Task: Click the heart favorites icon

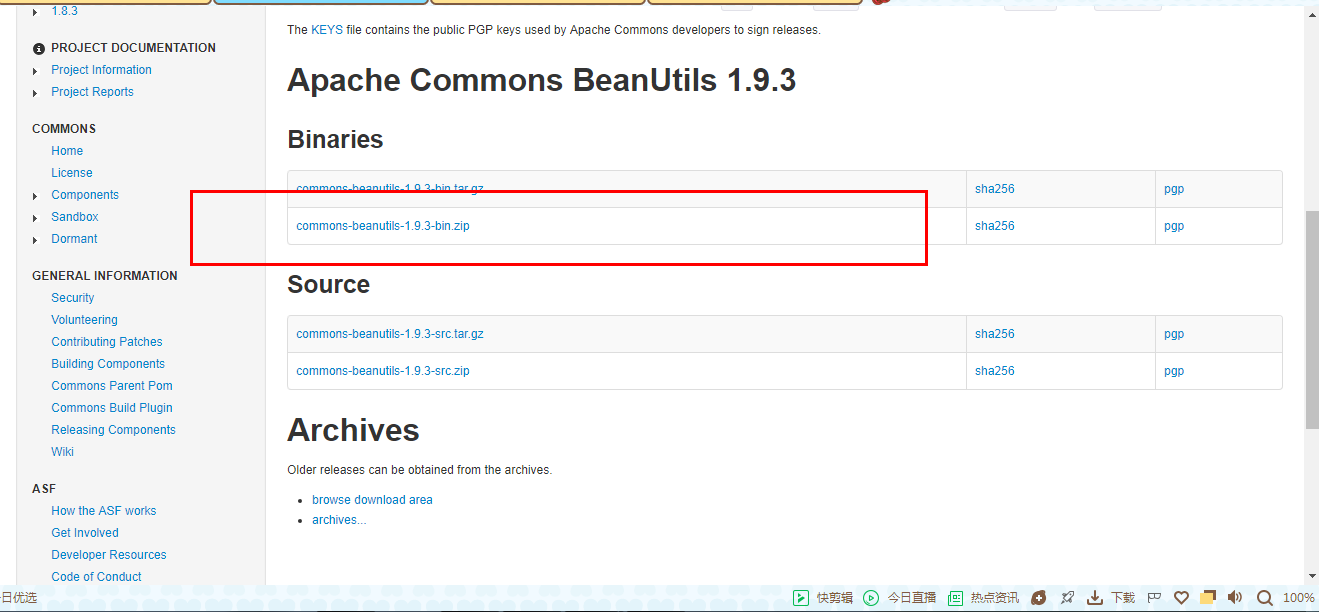Action: coord(1181,598)
